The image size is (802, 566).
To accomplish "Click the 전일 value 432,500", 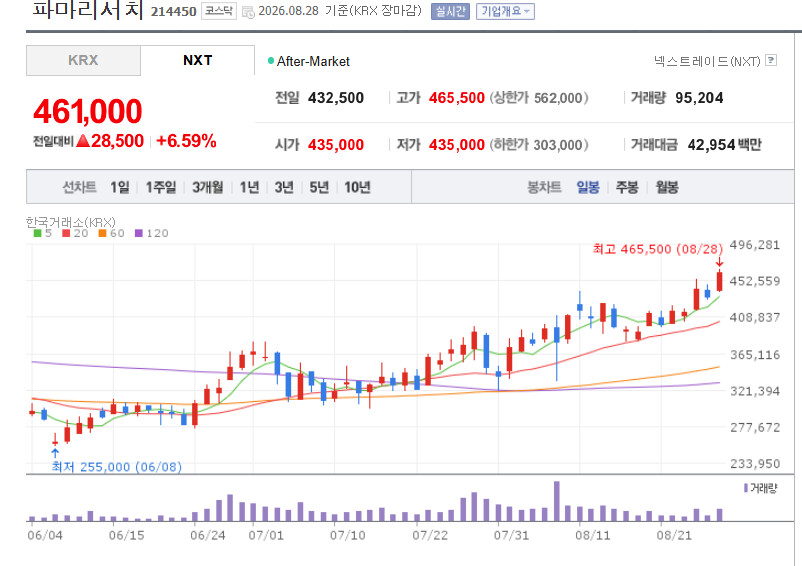I will (336, 98).
